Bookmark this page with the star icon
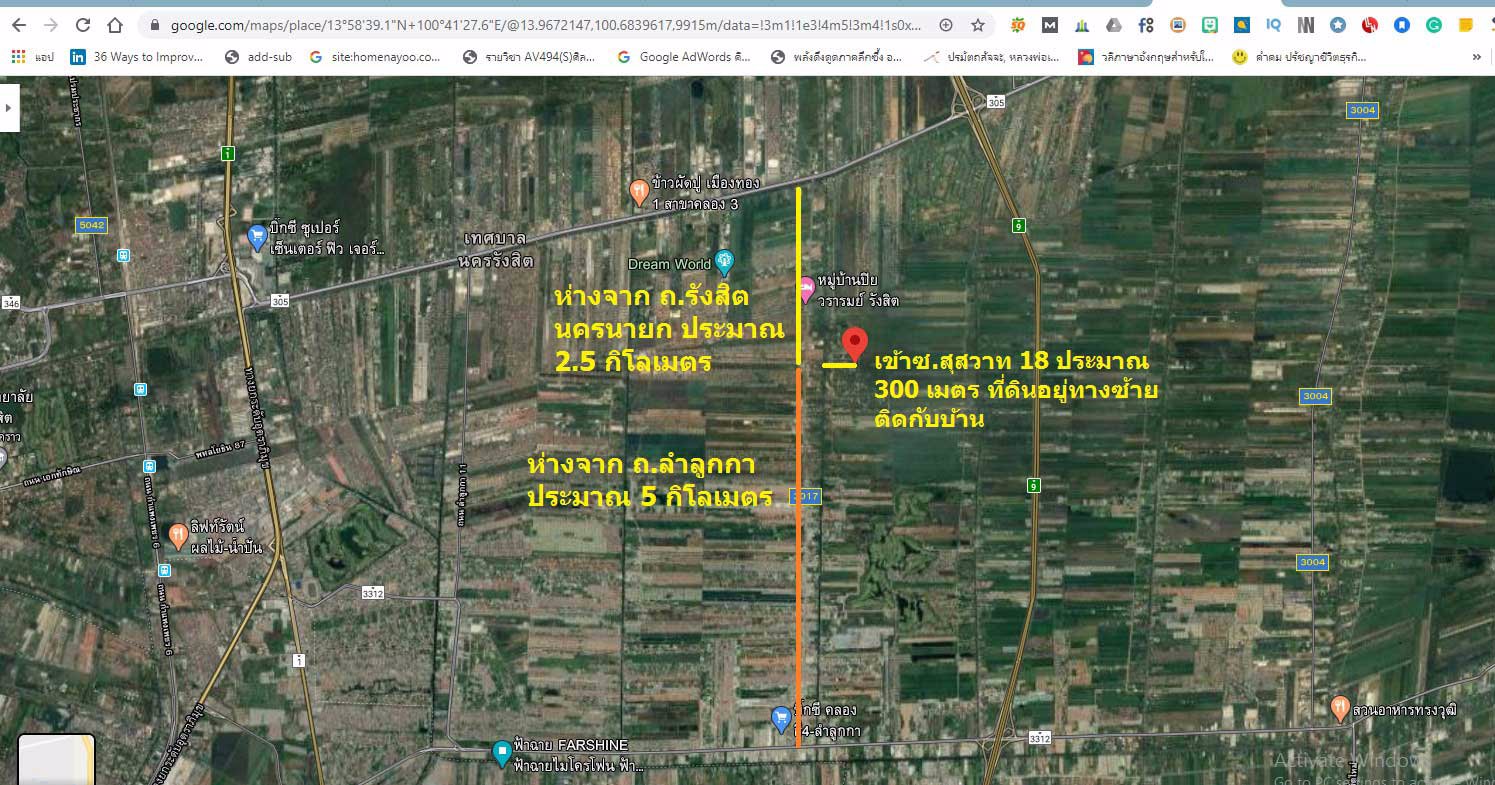The image size is (1495, 785). 978,25
